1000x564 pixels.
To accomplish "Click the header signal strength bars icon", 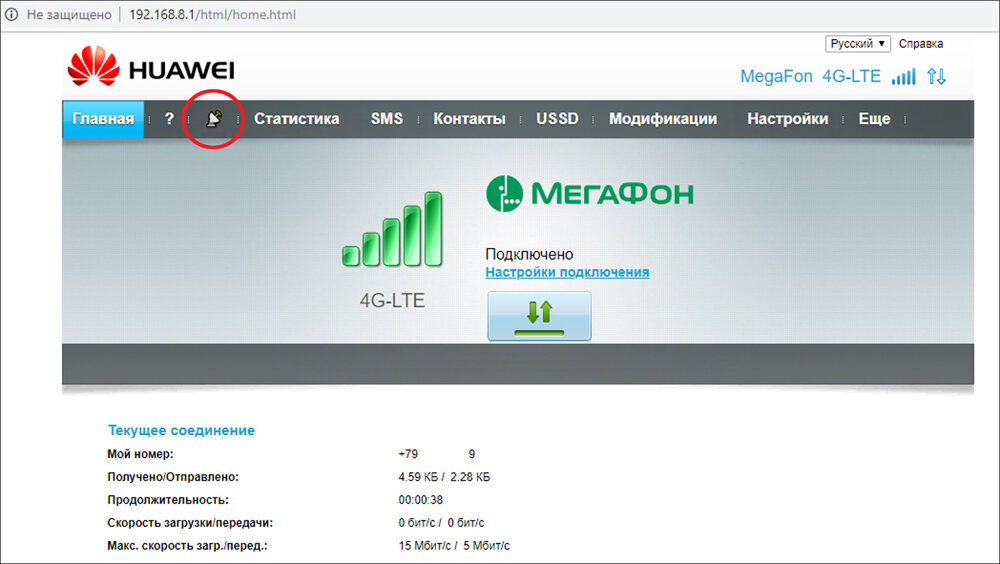I will (x=903, y=77).
